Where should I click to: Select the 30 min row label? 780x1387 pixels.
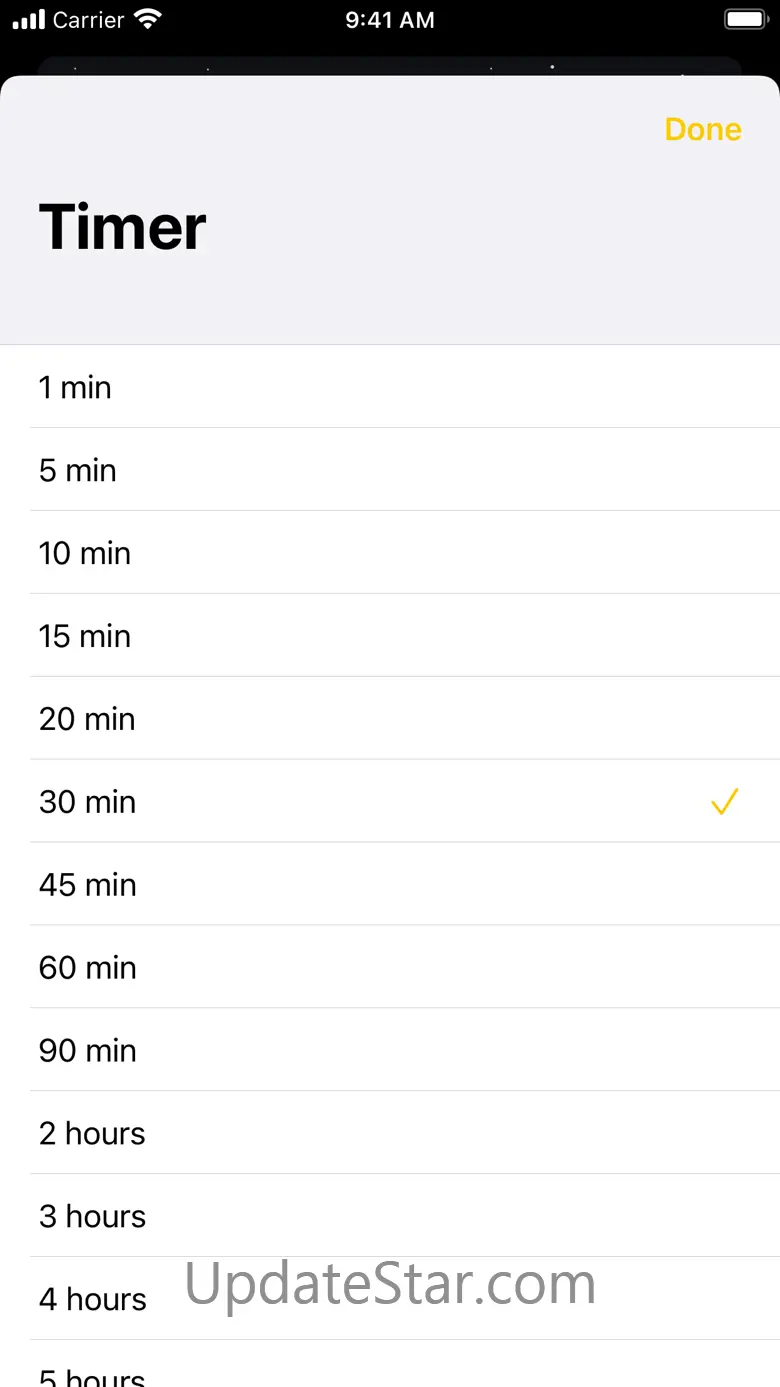tap(87, 802)
